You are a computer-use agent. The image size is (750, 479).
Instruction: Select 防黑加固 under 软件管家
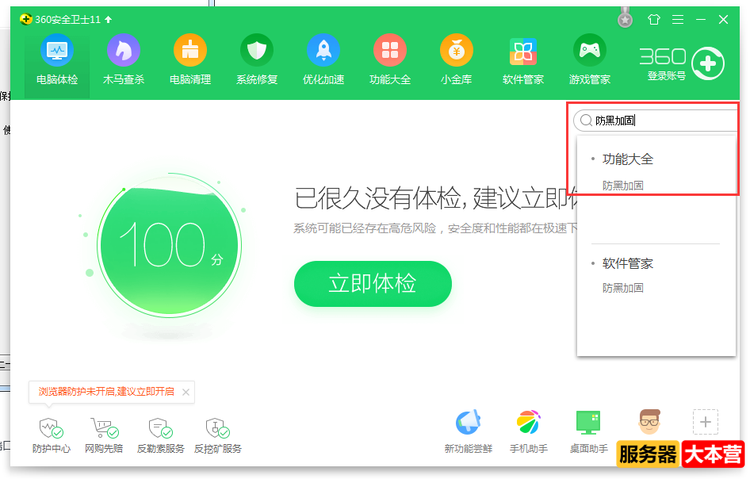622,288
